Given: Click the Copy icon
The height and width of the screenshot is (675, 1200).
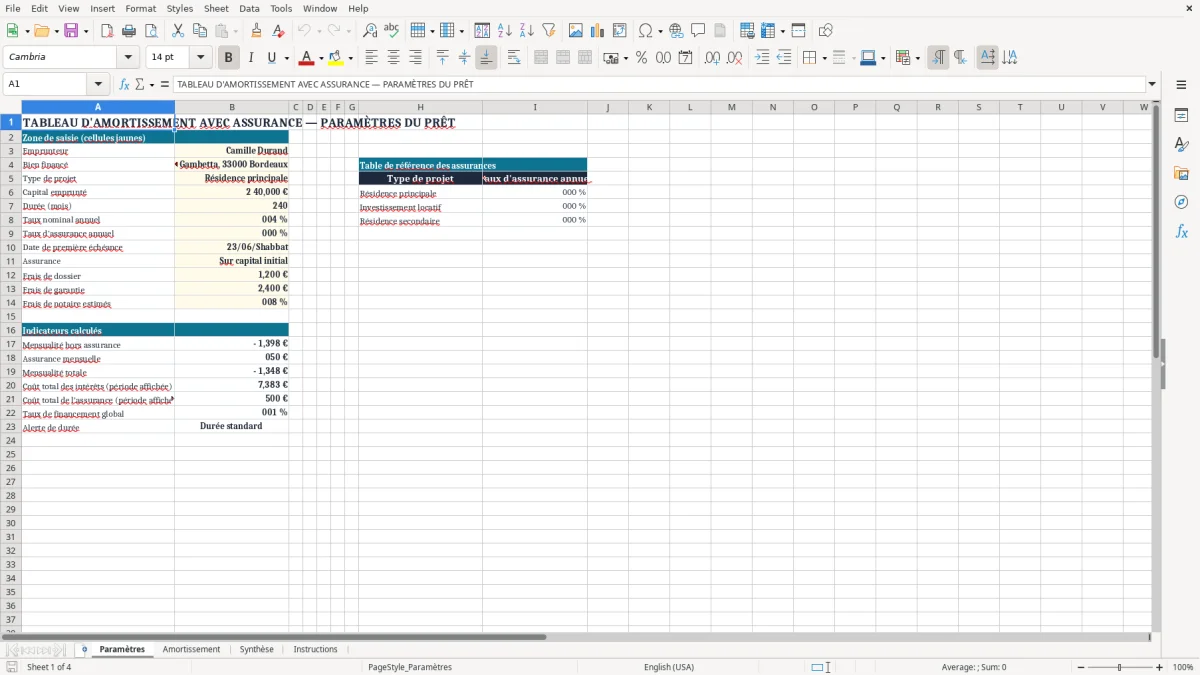Looking at the screenshot, I should pyautogui.click(x=200, y=31).
